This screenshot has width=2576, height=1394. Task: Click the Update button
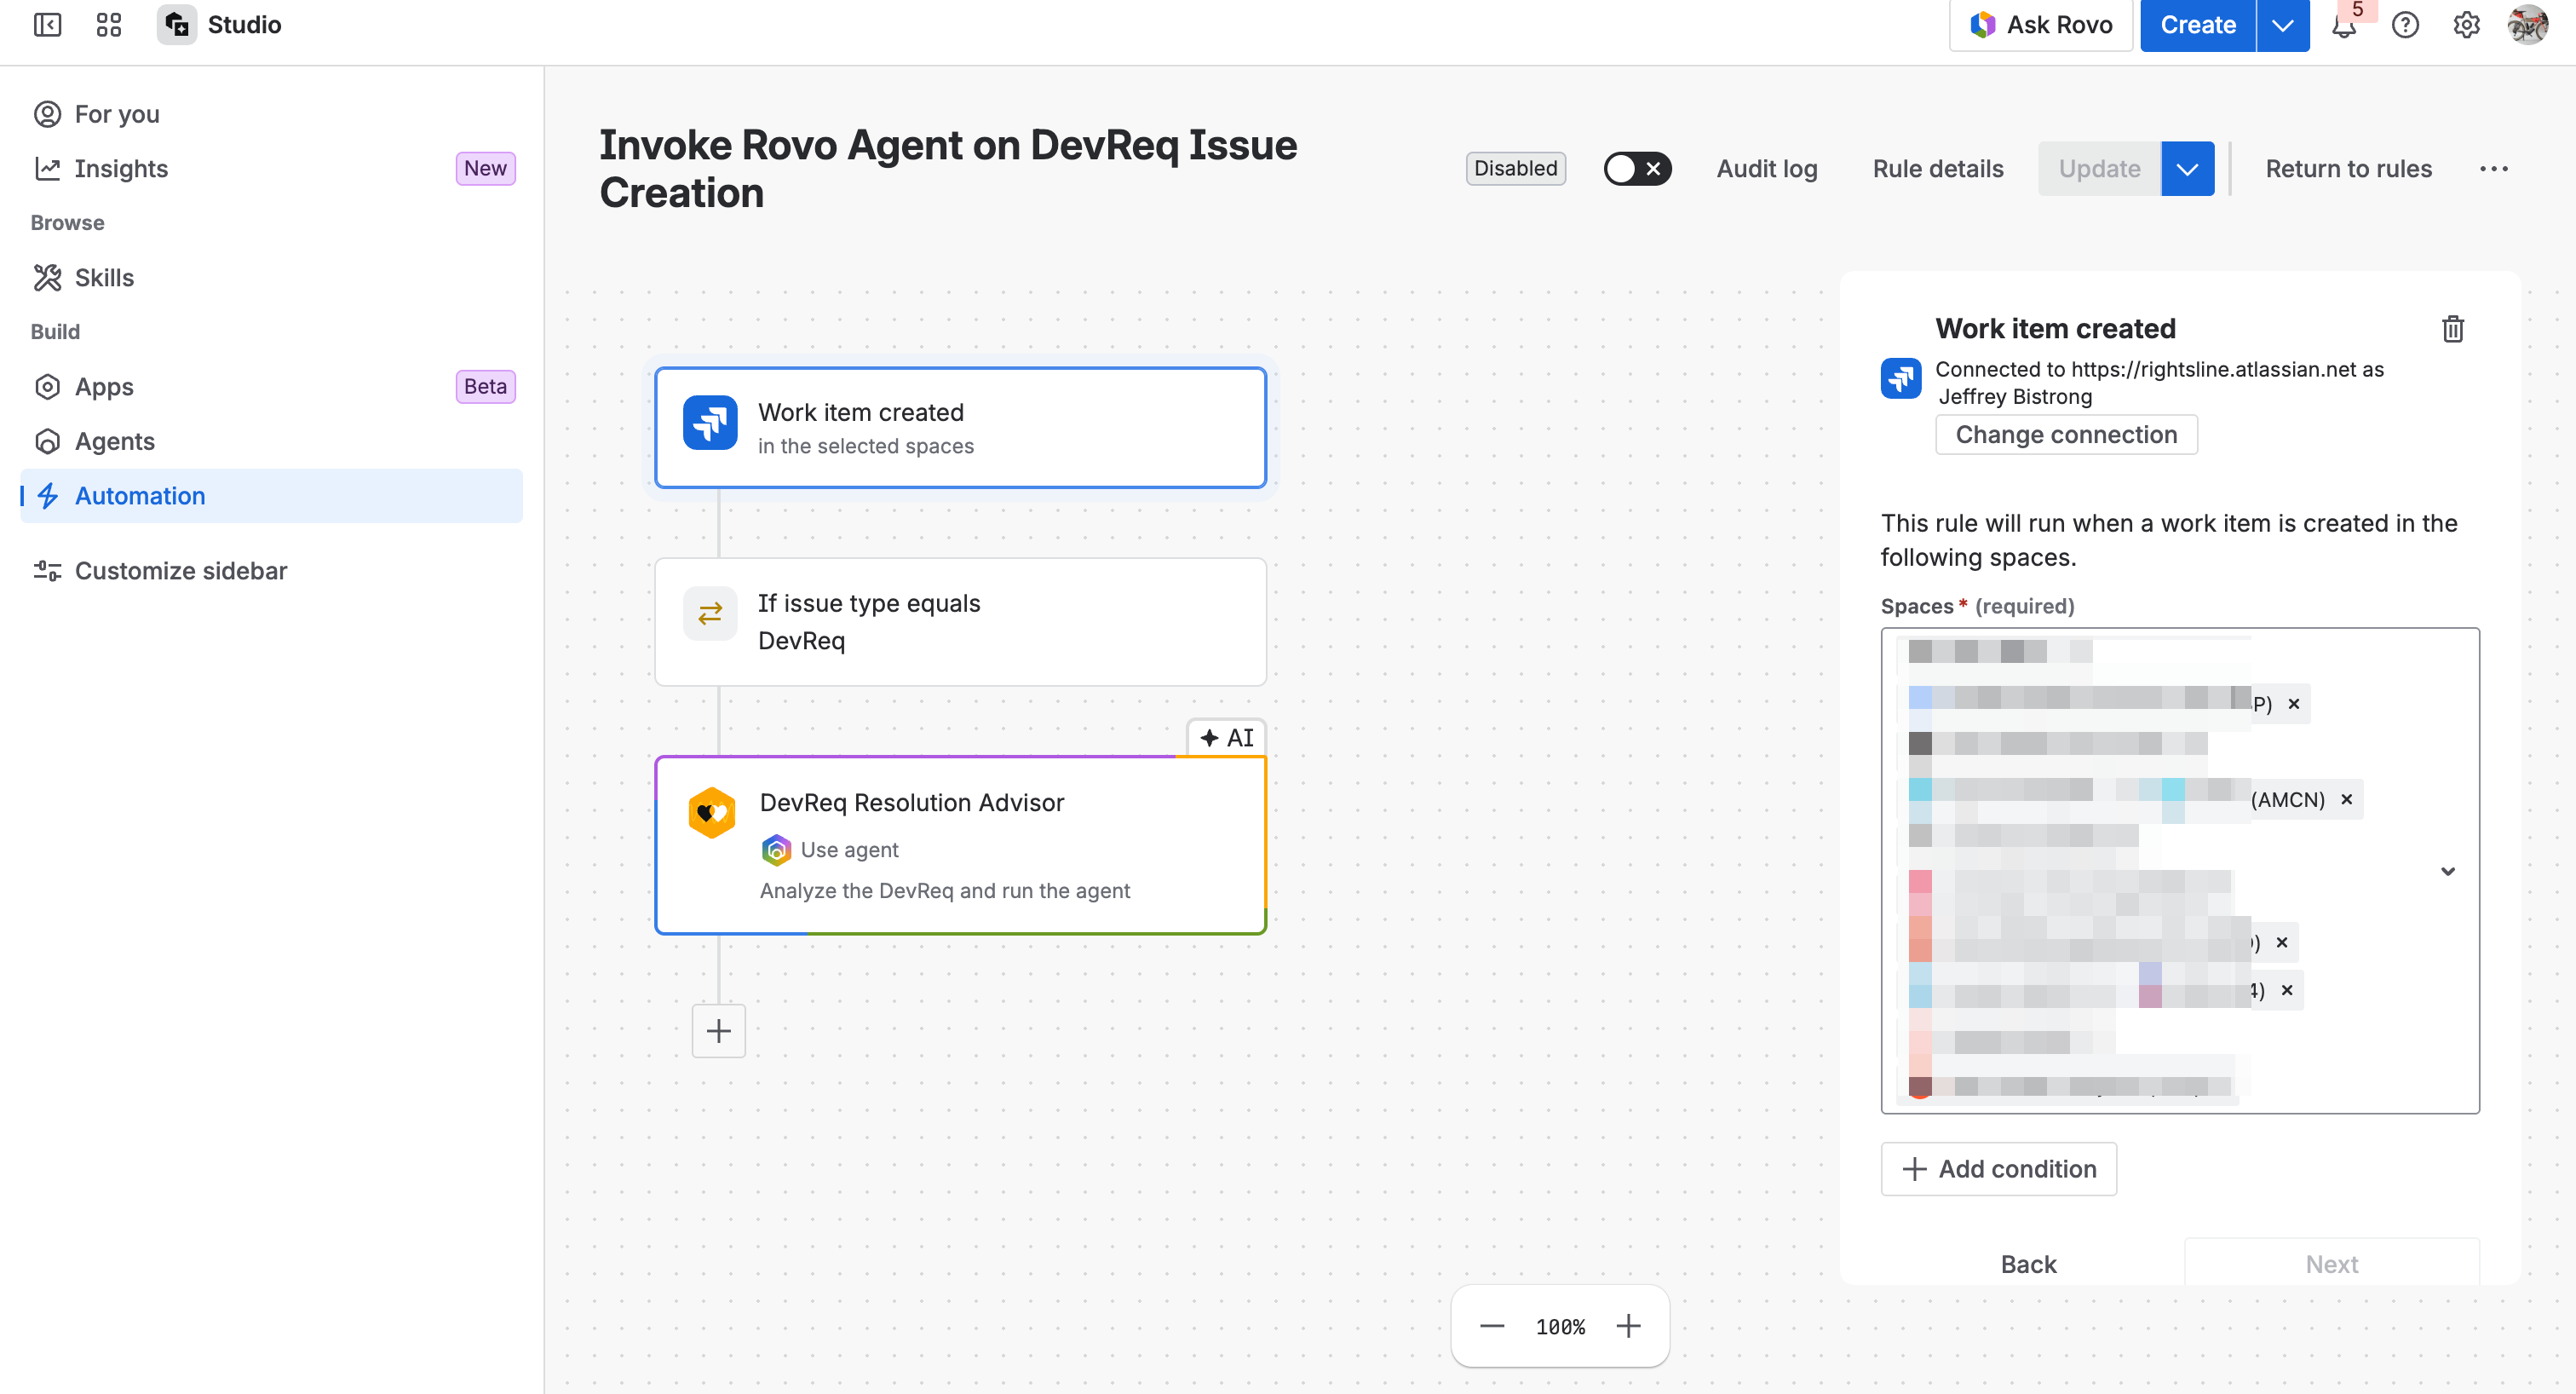[2099, 169]
